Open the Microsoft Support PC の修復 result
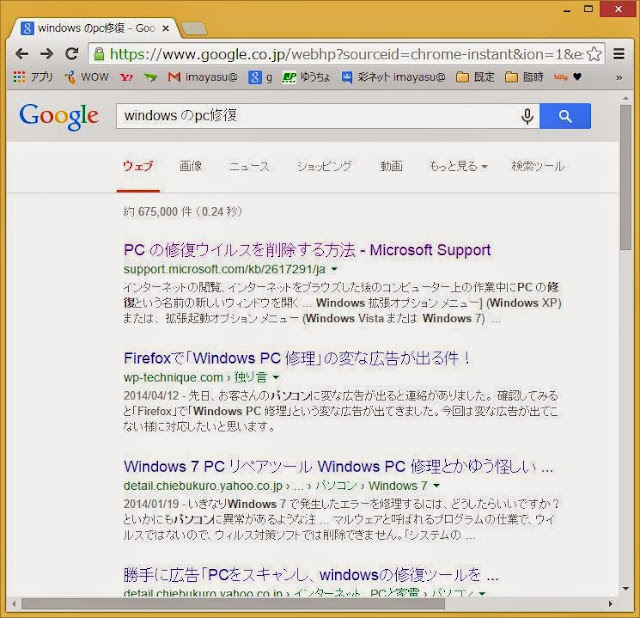This screenshot has width=640, height=618. pyautogui.click(x=307, y=250)
